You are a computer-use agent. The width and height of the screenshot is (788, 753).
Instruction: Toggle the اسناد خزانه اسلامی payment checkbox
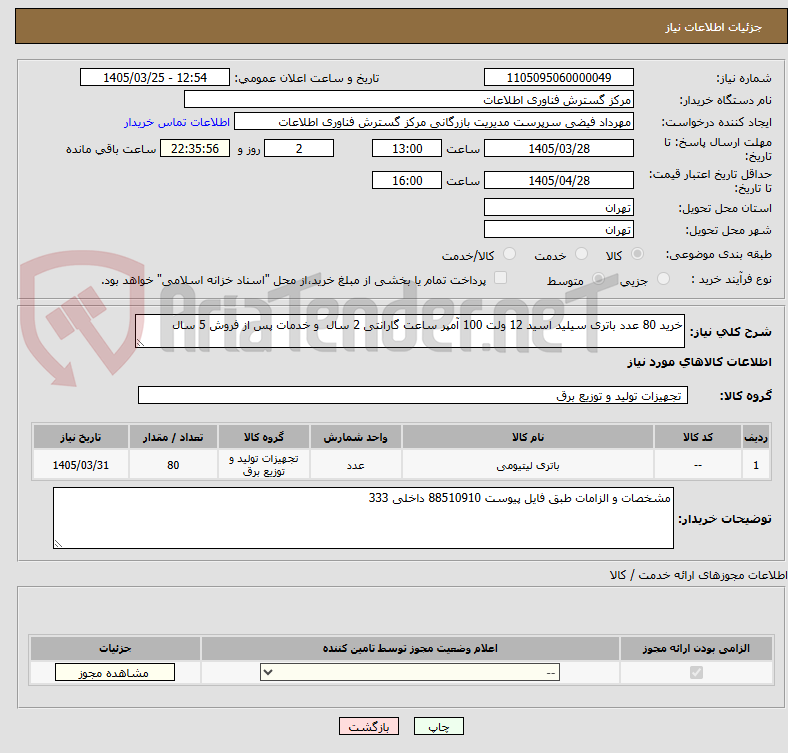click(x=501, y=278)
